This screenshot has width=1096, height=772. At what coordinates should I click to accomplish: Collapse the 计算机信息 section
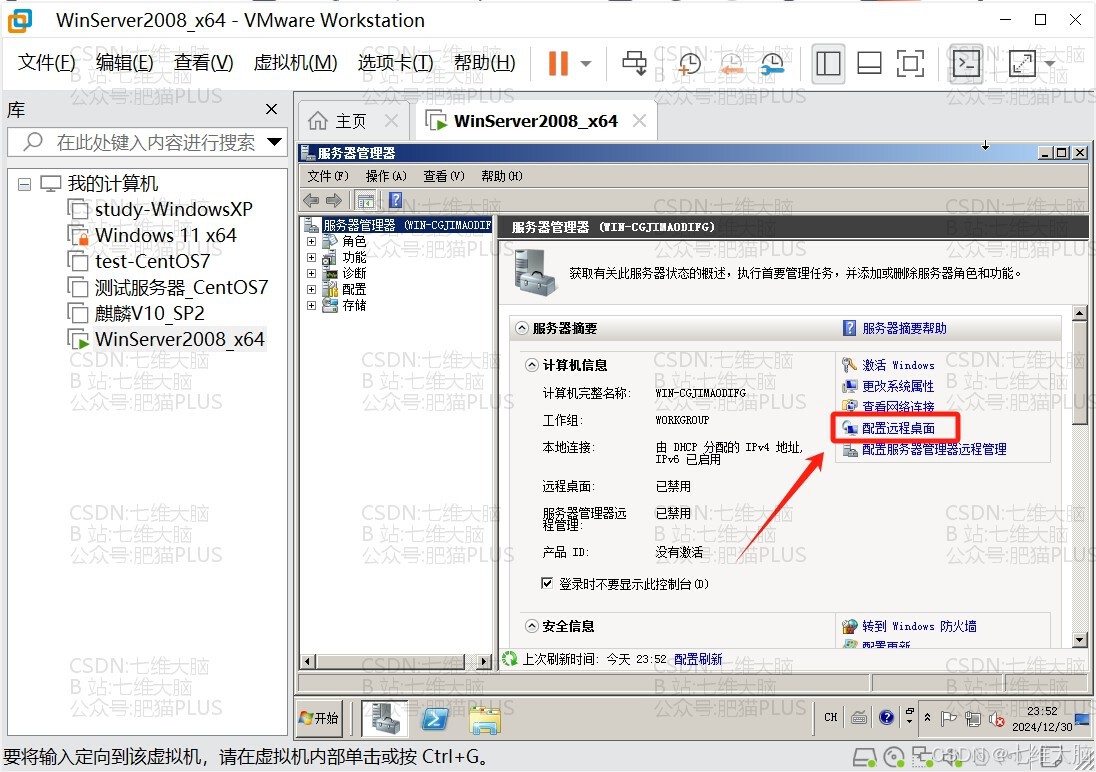pos(532,365)
